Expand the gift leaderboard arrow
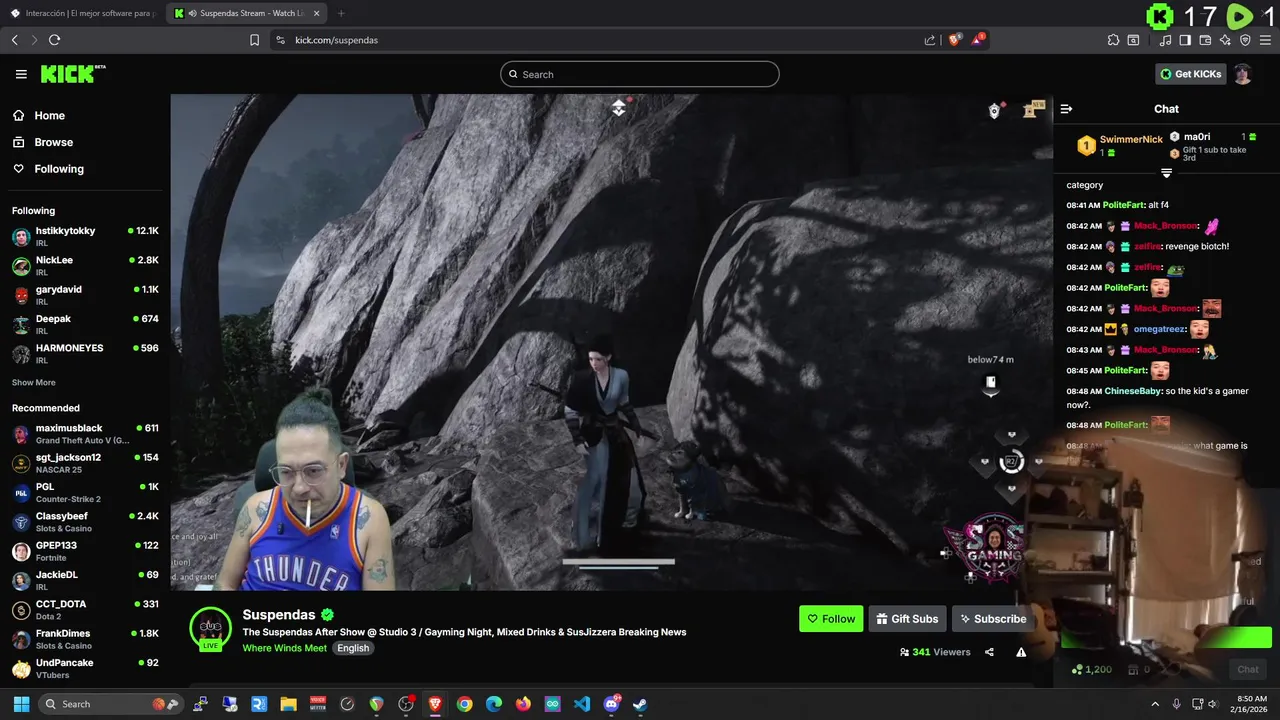 tap(1166, 173)
